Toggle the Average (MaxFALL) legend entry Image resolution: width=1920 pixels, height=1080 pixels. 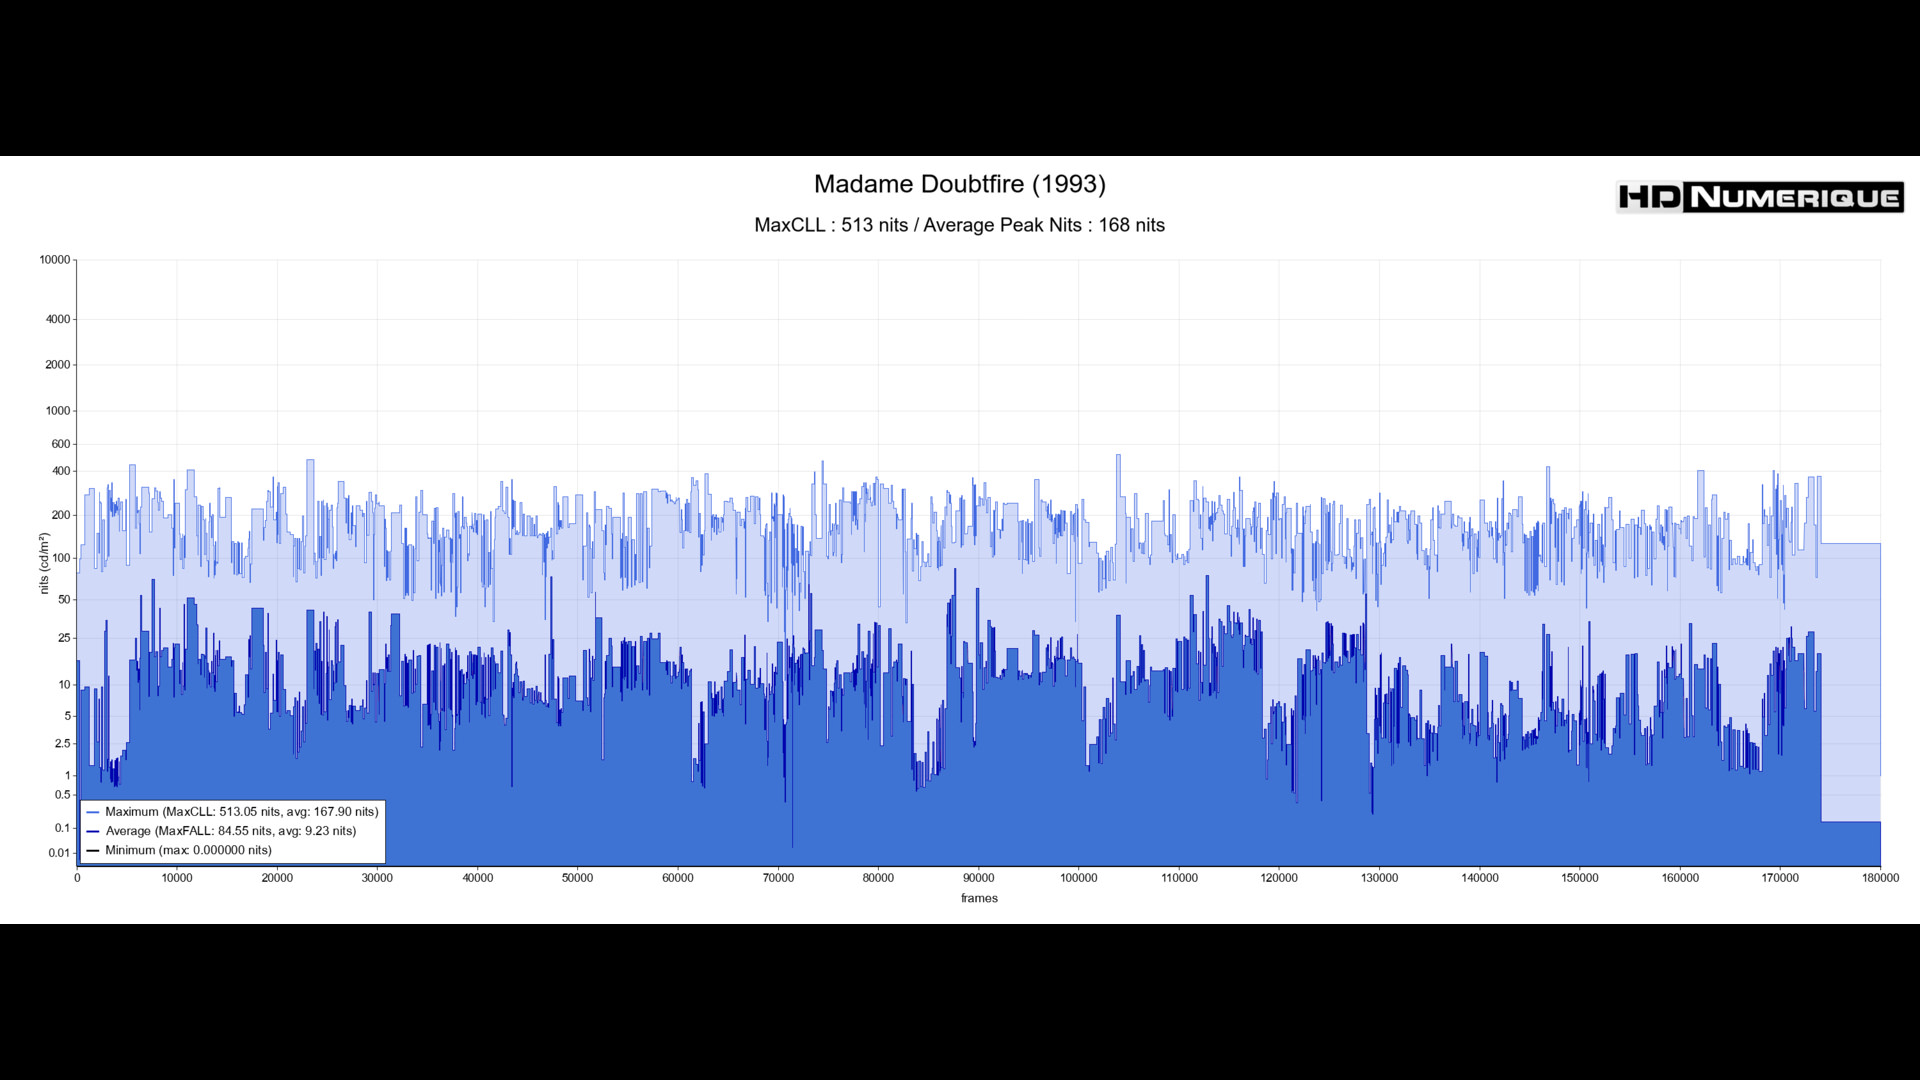tap(222, 831)
